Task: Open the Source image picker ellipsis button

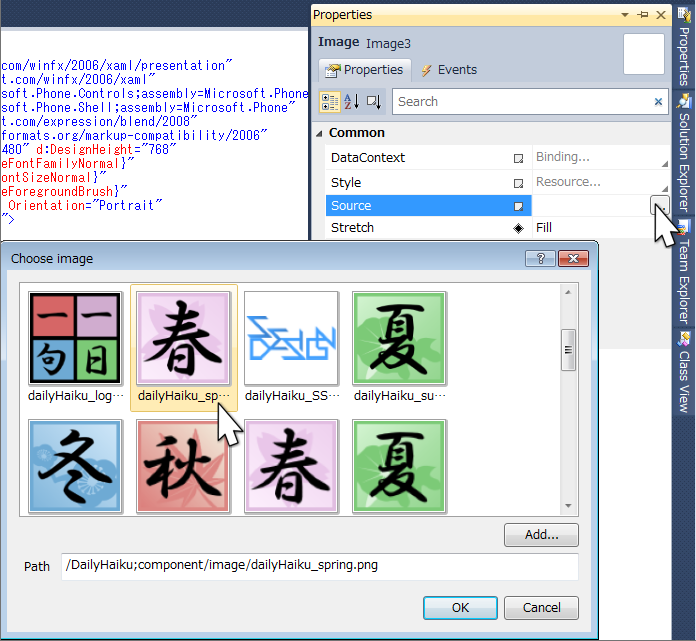Action: point(660,206)
